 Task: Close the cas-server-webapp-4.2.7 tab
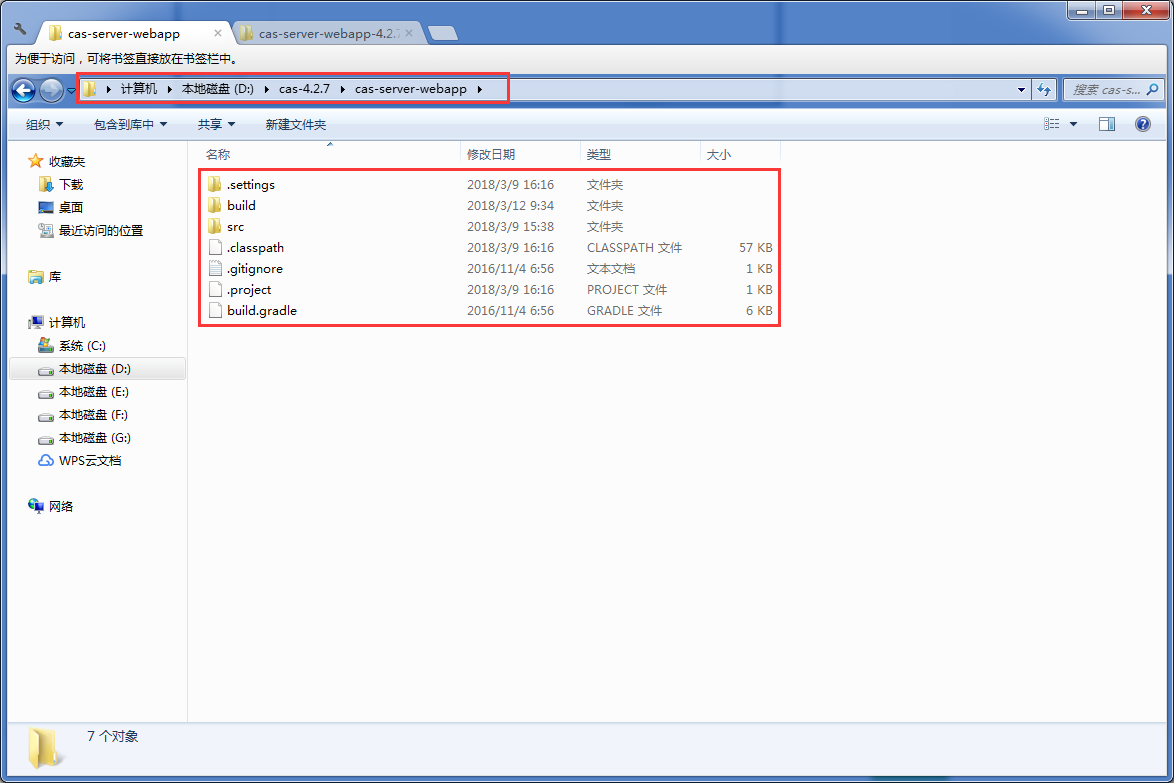409,33
